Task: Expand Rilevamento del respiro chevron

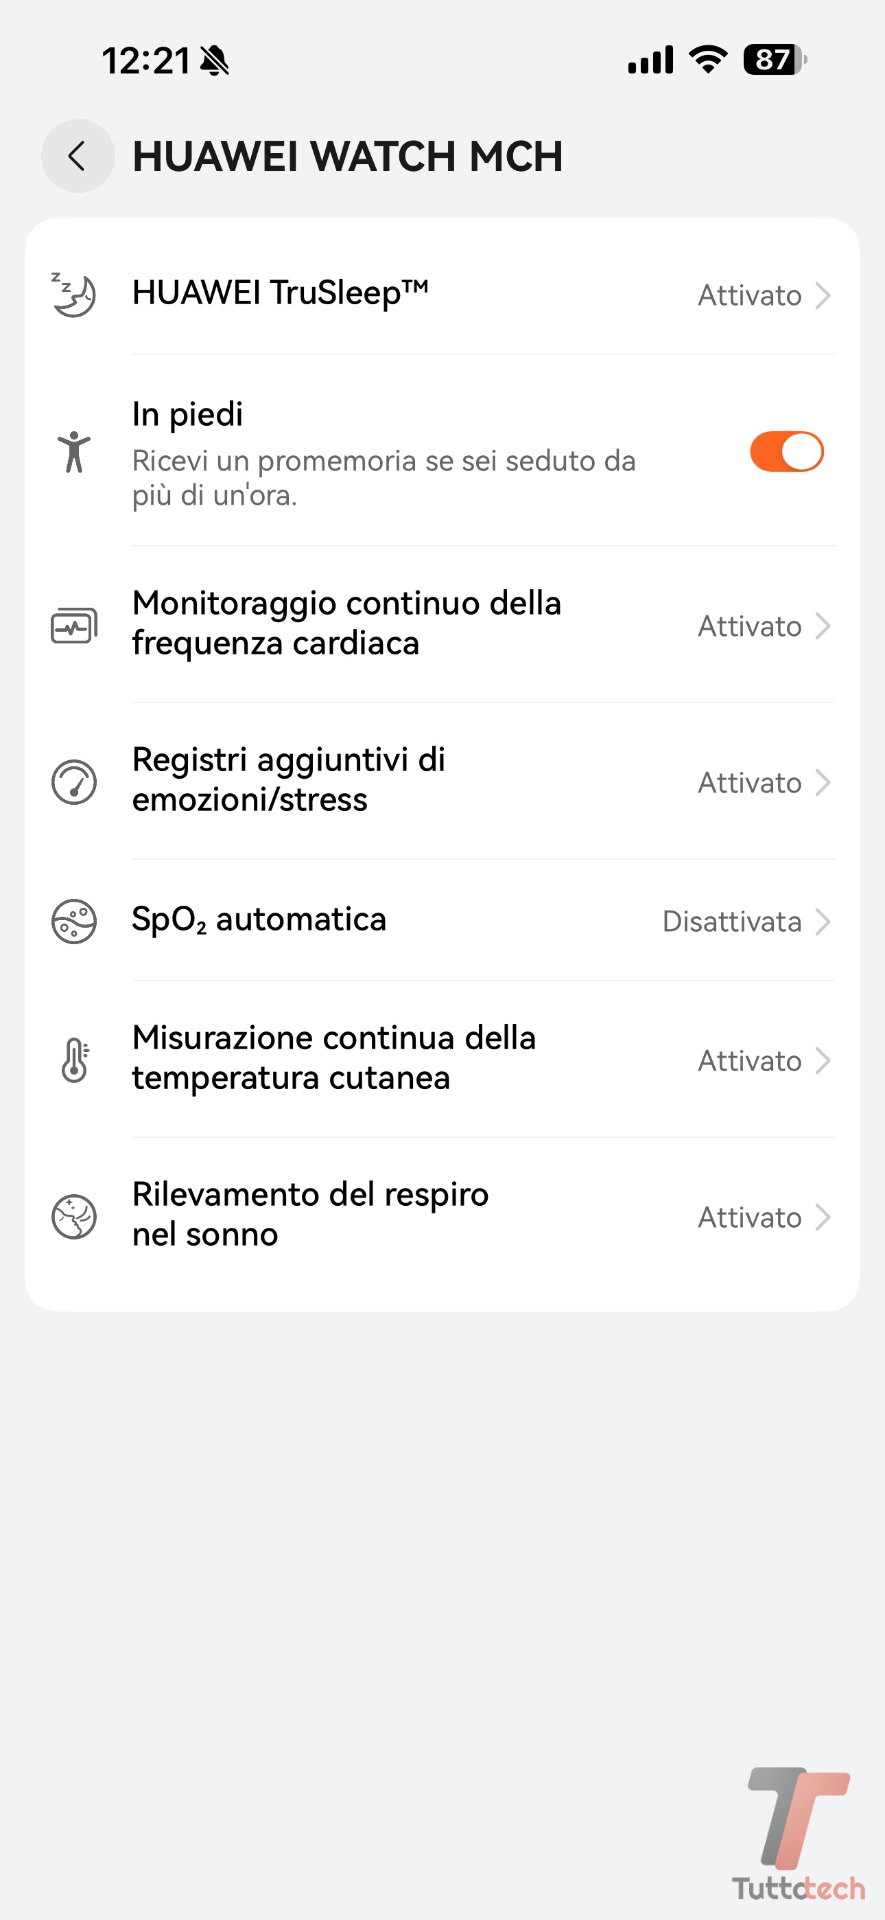Action: click(x=823, y=1217)
